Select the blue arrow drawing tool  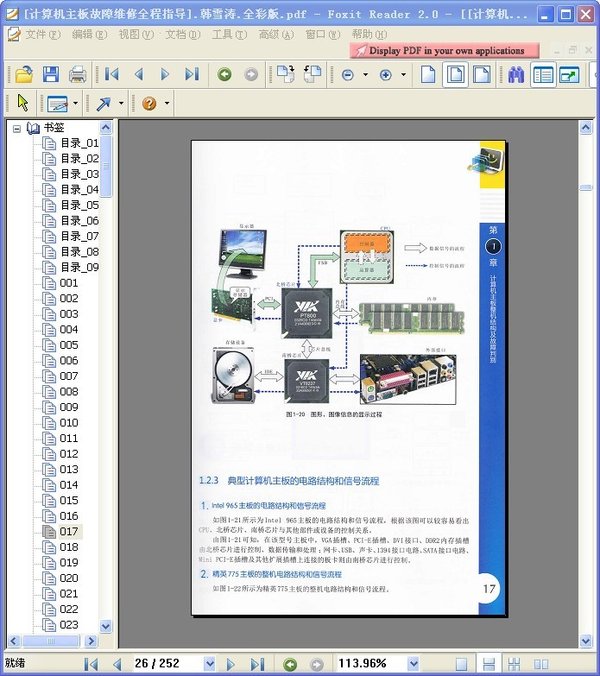[x=103, y=103]
